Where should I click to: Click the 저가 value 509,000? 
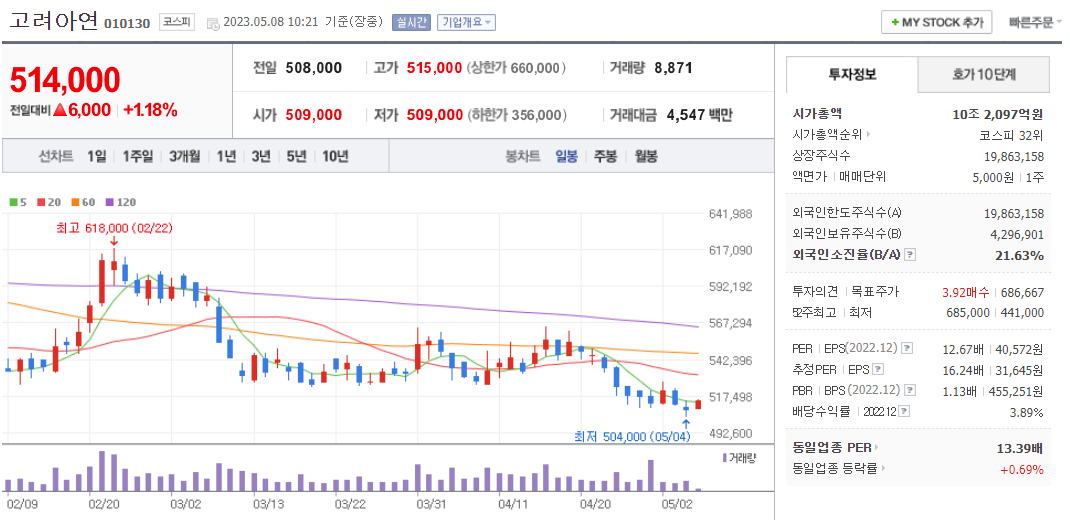pos(434,115)
